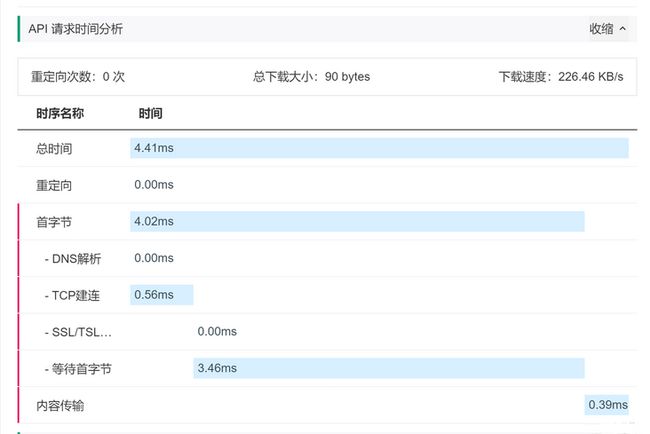Select the panel title API 请求时间分析
This screenshot has width=650, height=434.
pos(75,29)
